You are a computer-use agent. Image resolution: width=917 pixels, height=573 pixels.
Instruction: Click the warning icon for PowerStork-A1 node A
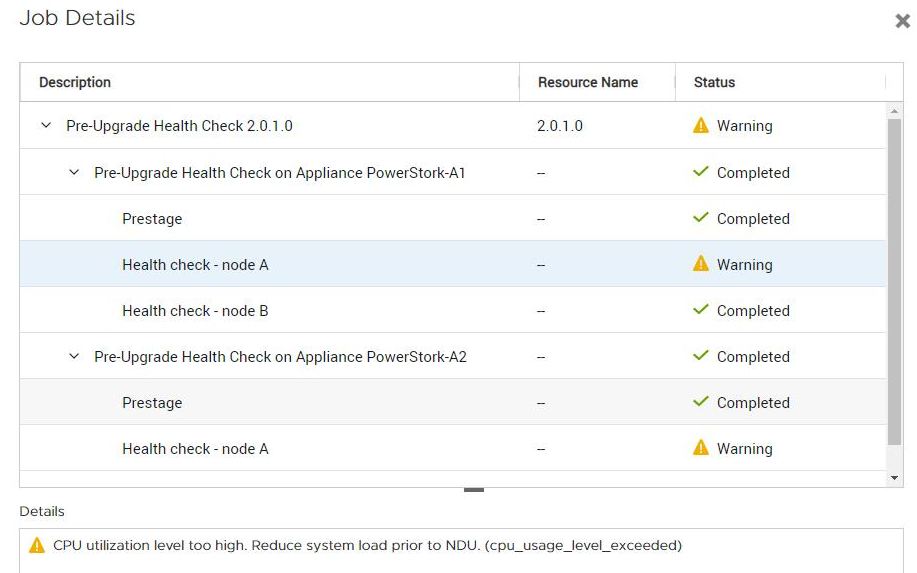click(701, 264)
